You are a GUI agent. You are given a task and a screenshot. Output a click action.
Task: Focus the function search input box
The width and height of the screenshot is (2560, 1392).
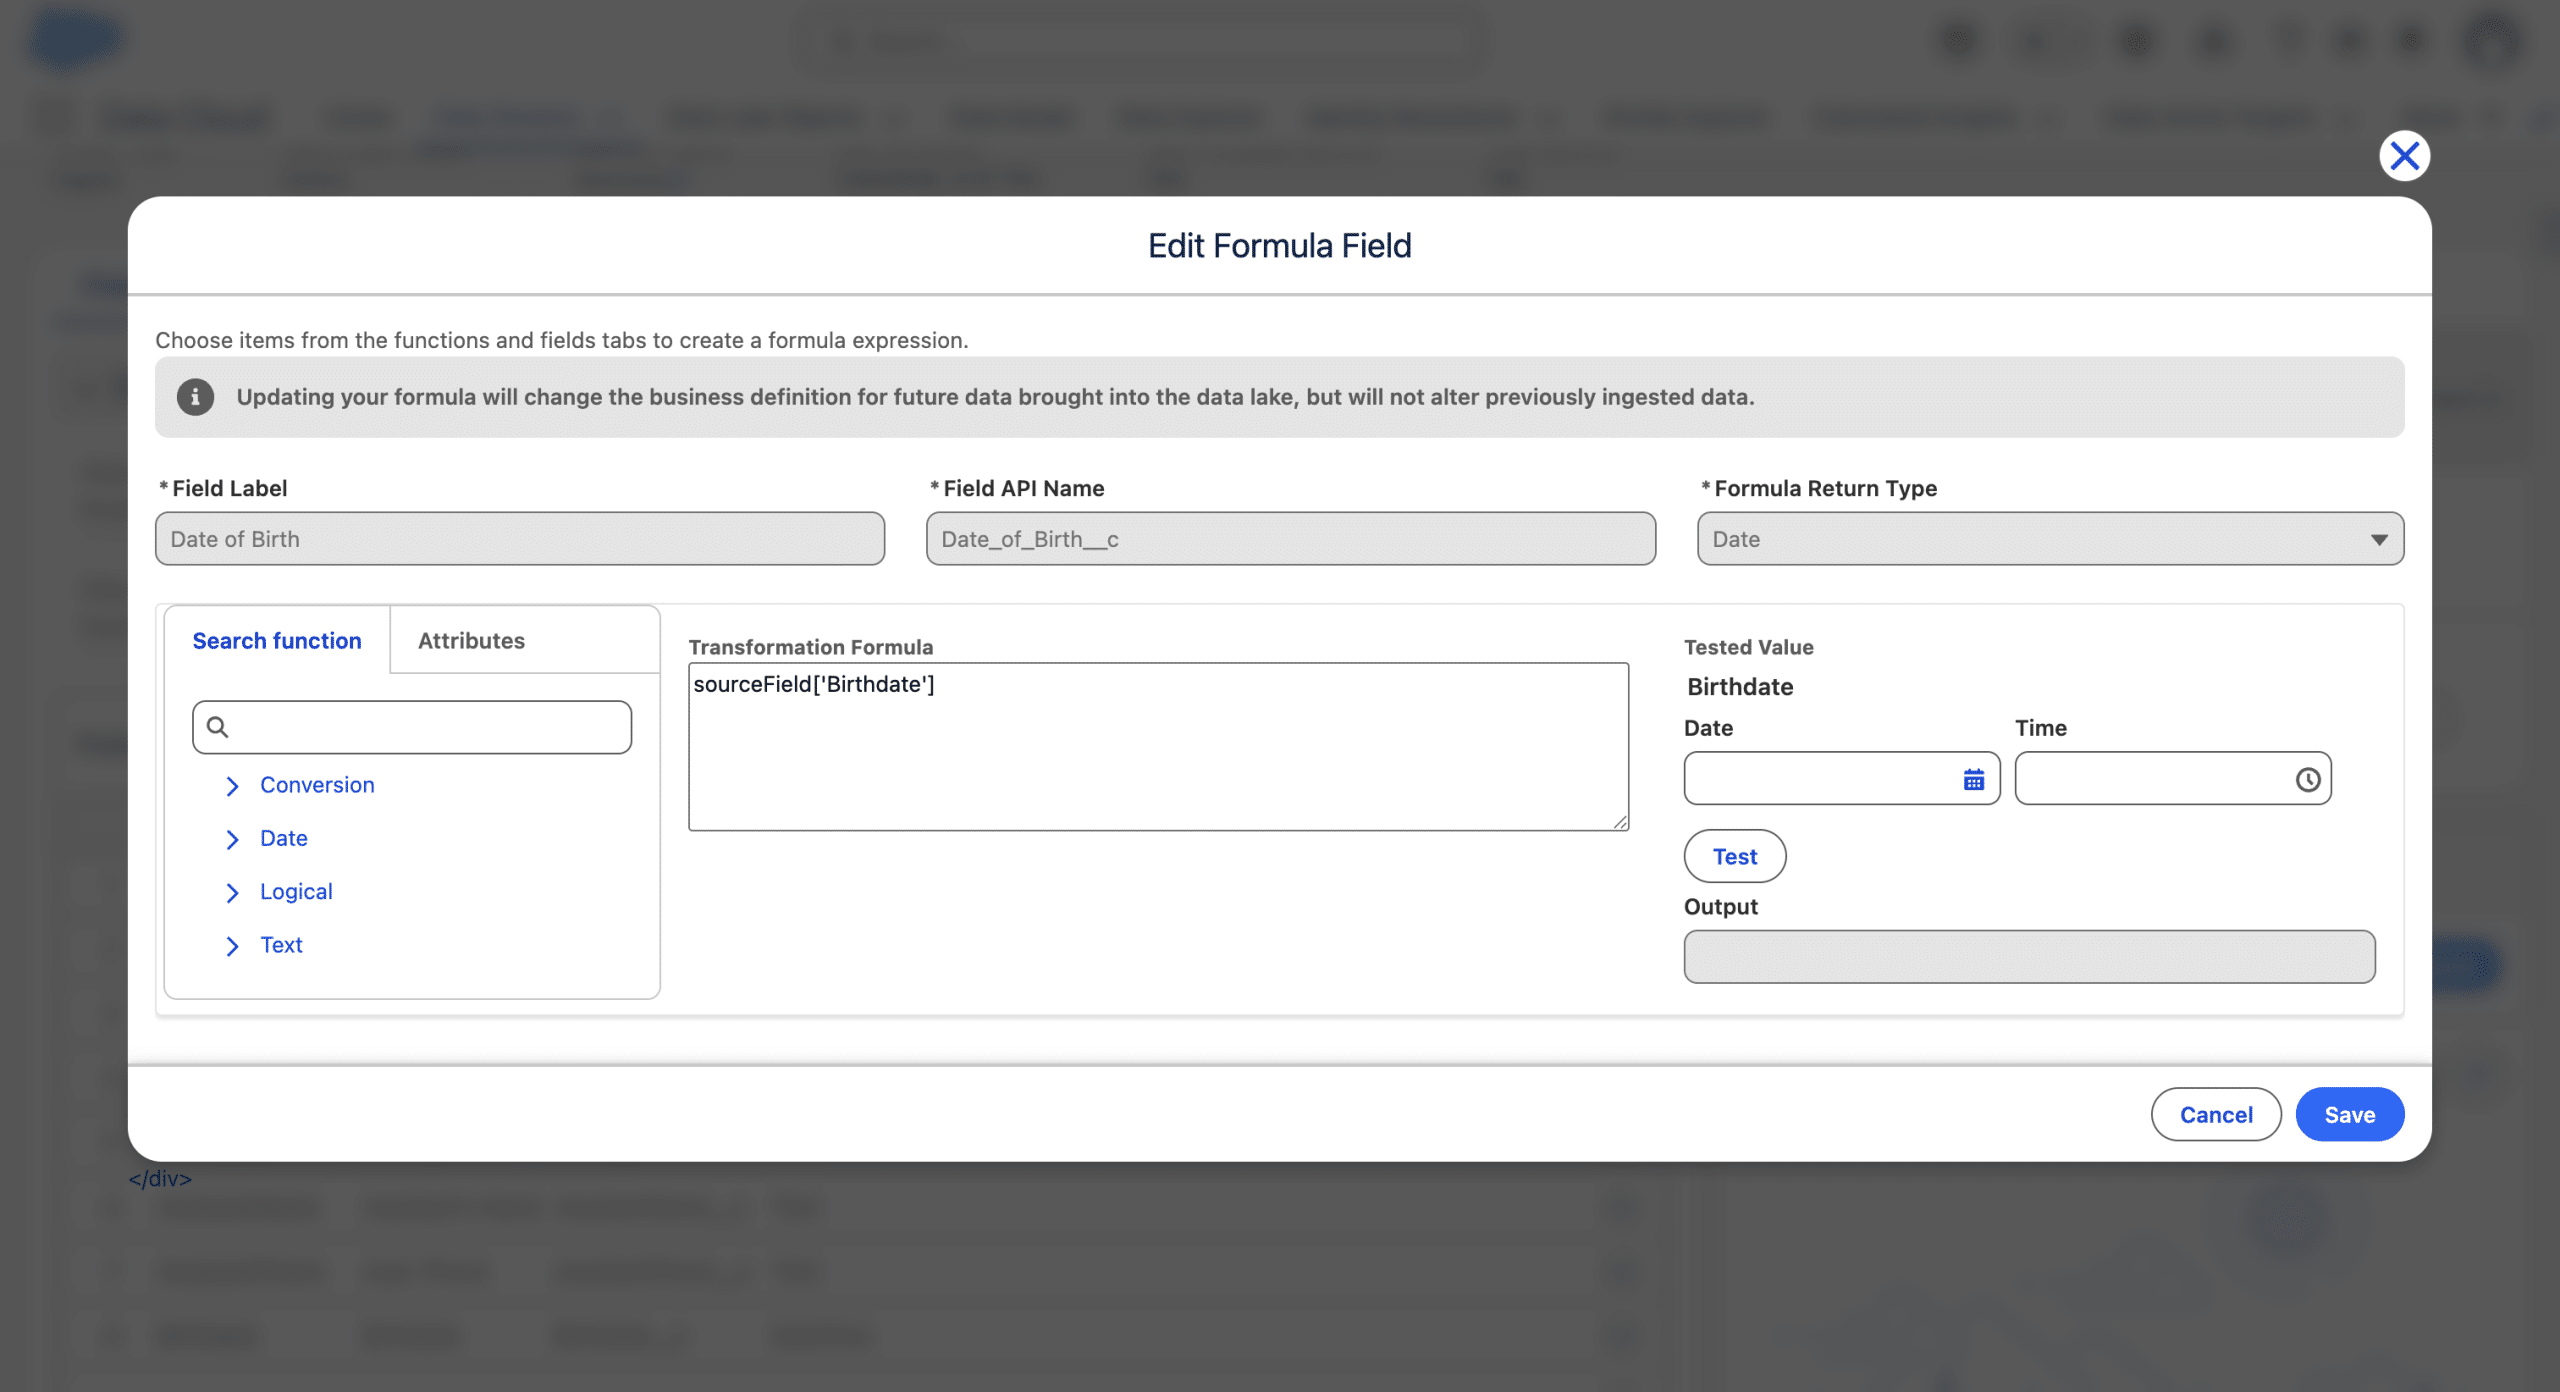(x=430, y=727)
